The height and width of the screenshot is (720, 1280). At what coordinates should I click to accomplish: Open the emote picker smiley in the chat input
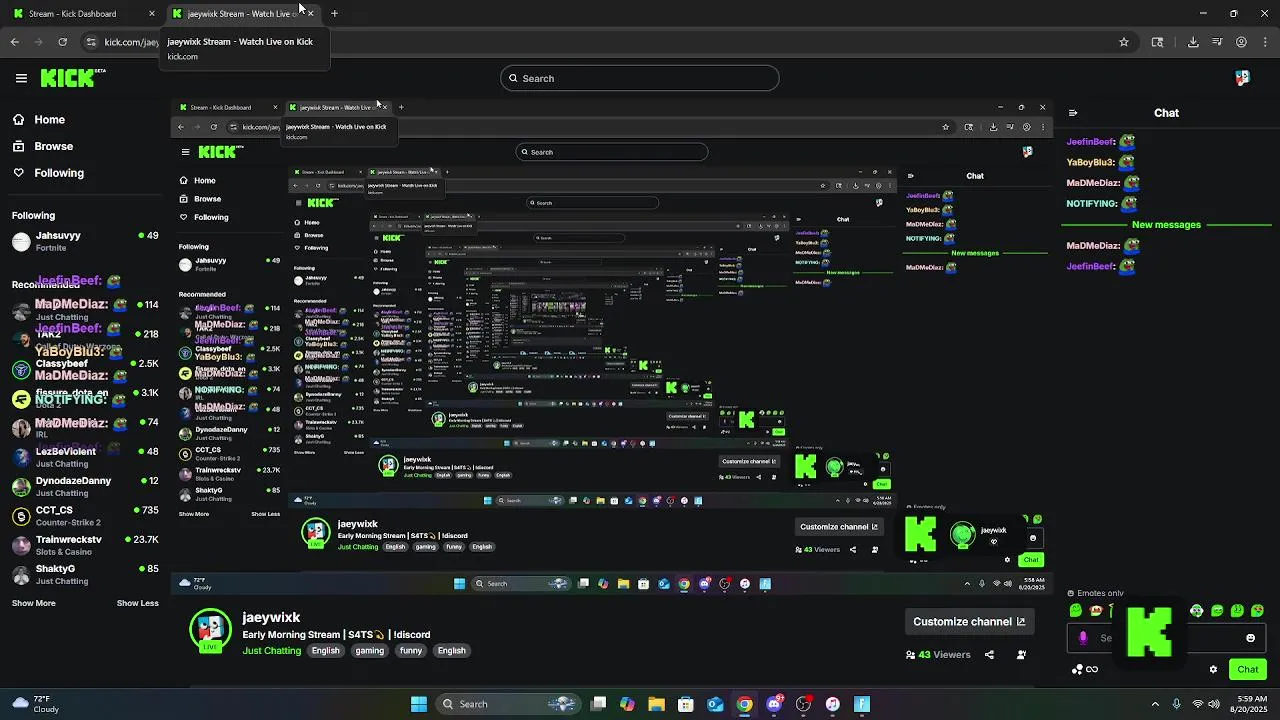[1250, 638]
